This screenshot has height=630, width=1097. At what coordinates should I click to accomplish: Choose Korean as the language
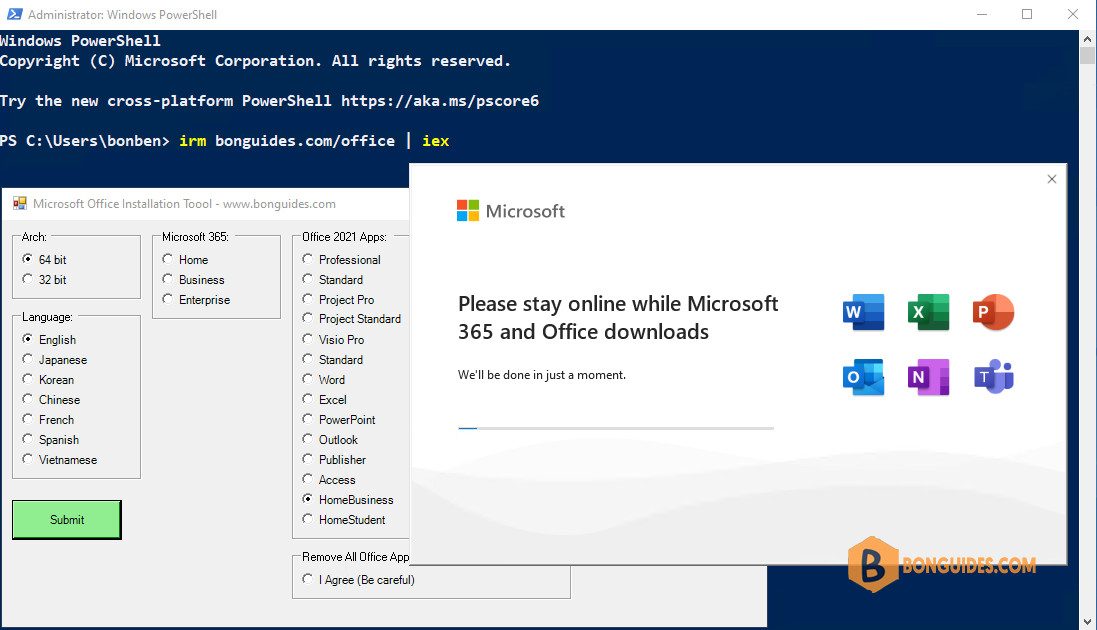[48, 379]
